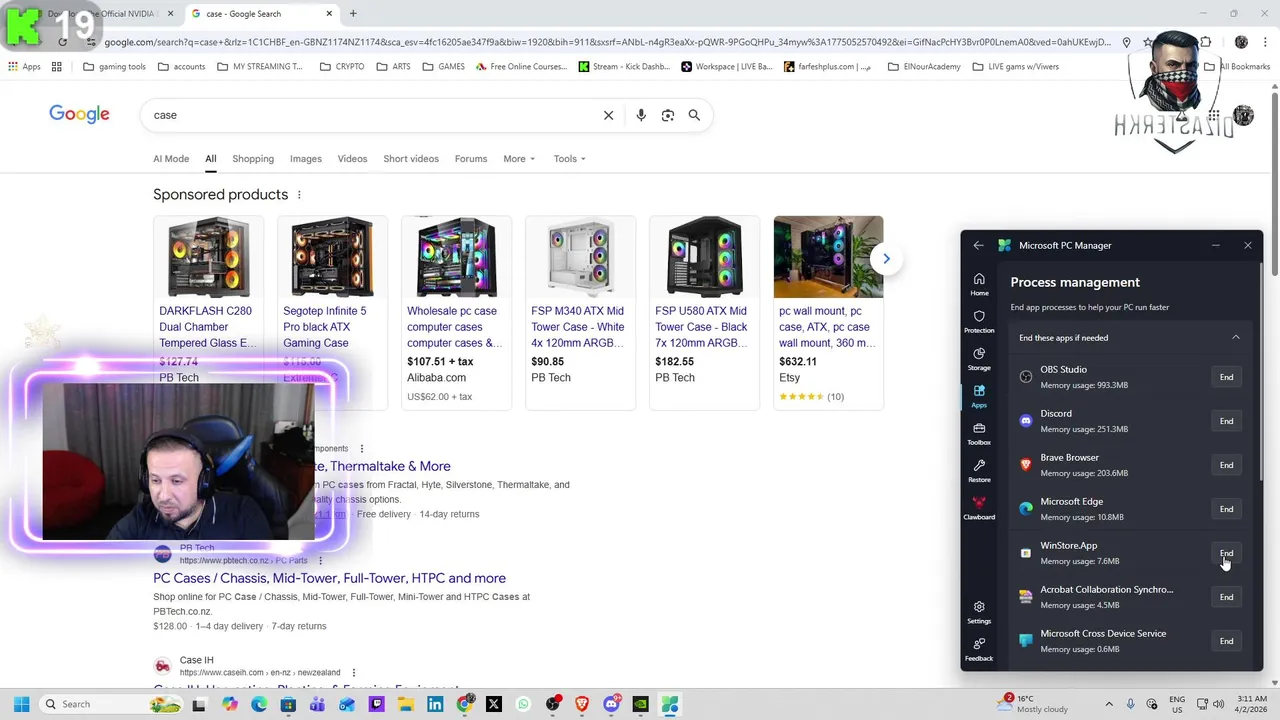Open Toolbox in PC Manager sidebar
Viewport: 1280px width, 720px height.
979,434
